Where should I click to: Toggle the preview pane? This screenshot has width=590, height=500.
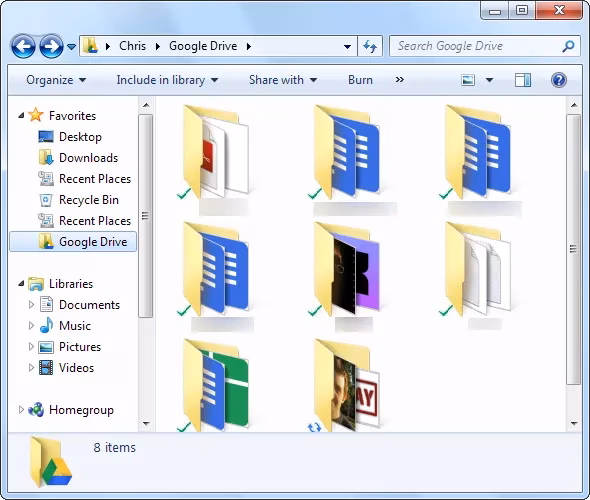click(x=523, y=80)
